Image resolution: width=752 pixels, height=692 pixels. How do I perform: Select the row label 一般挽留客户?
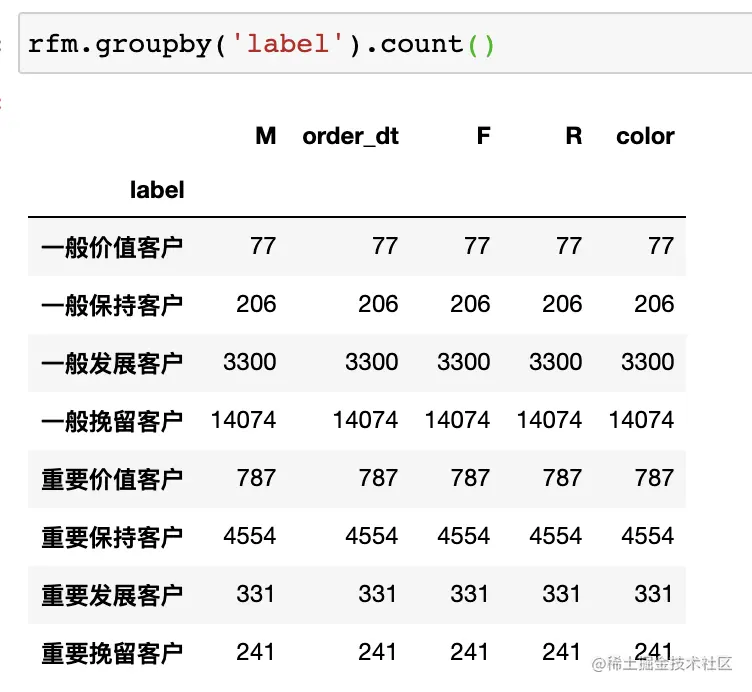(112, 421)
